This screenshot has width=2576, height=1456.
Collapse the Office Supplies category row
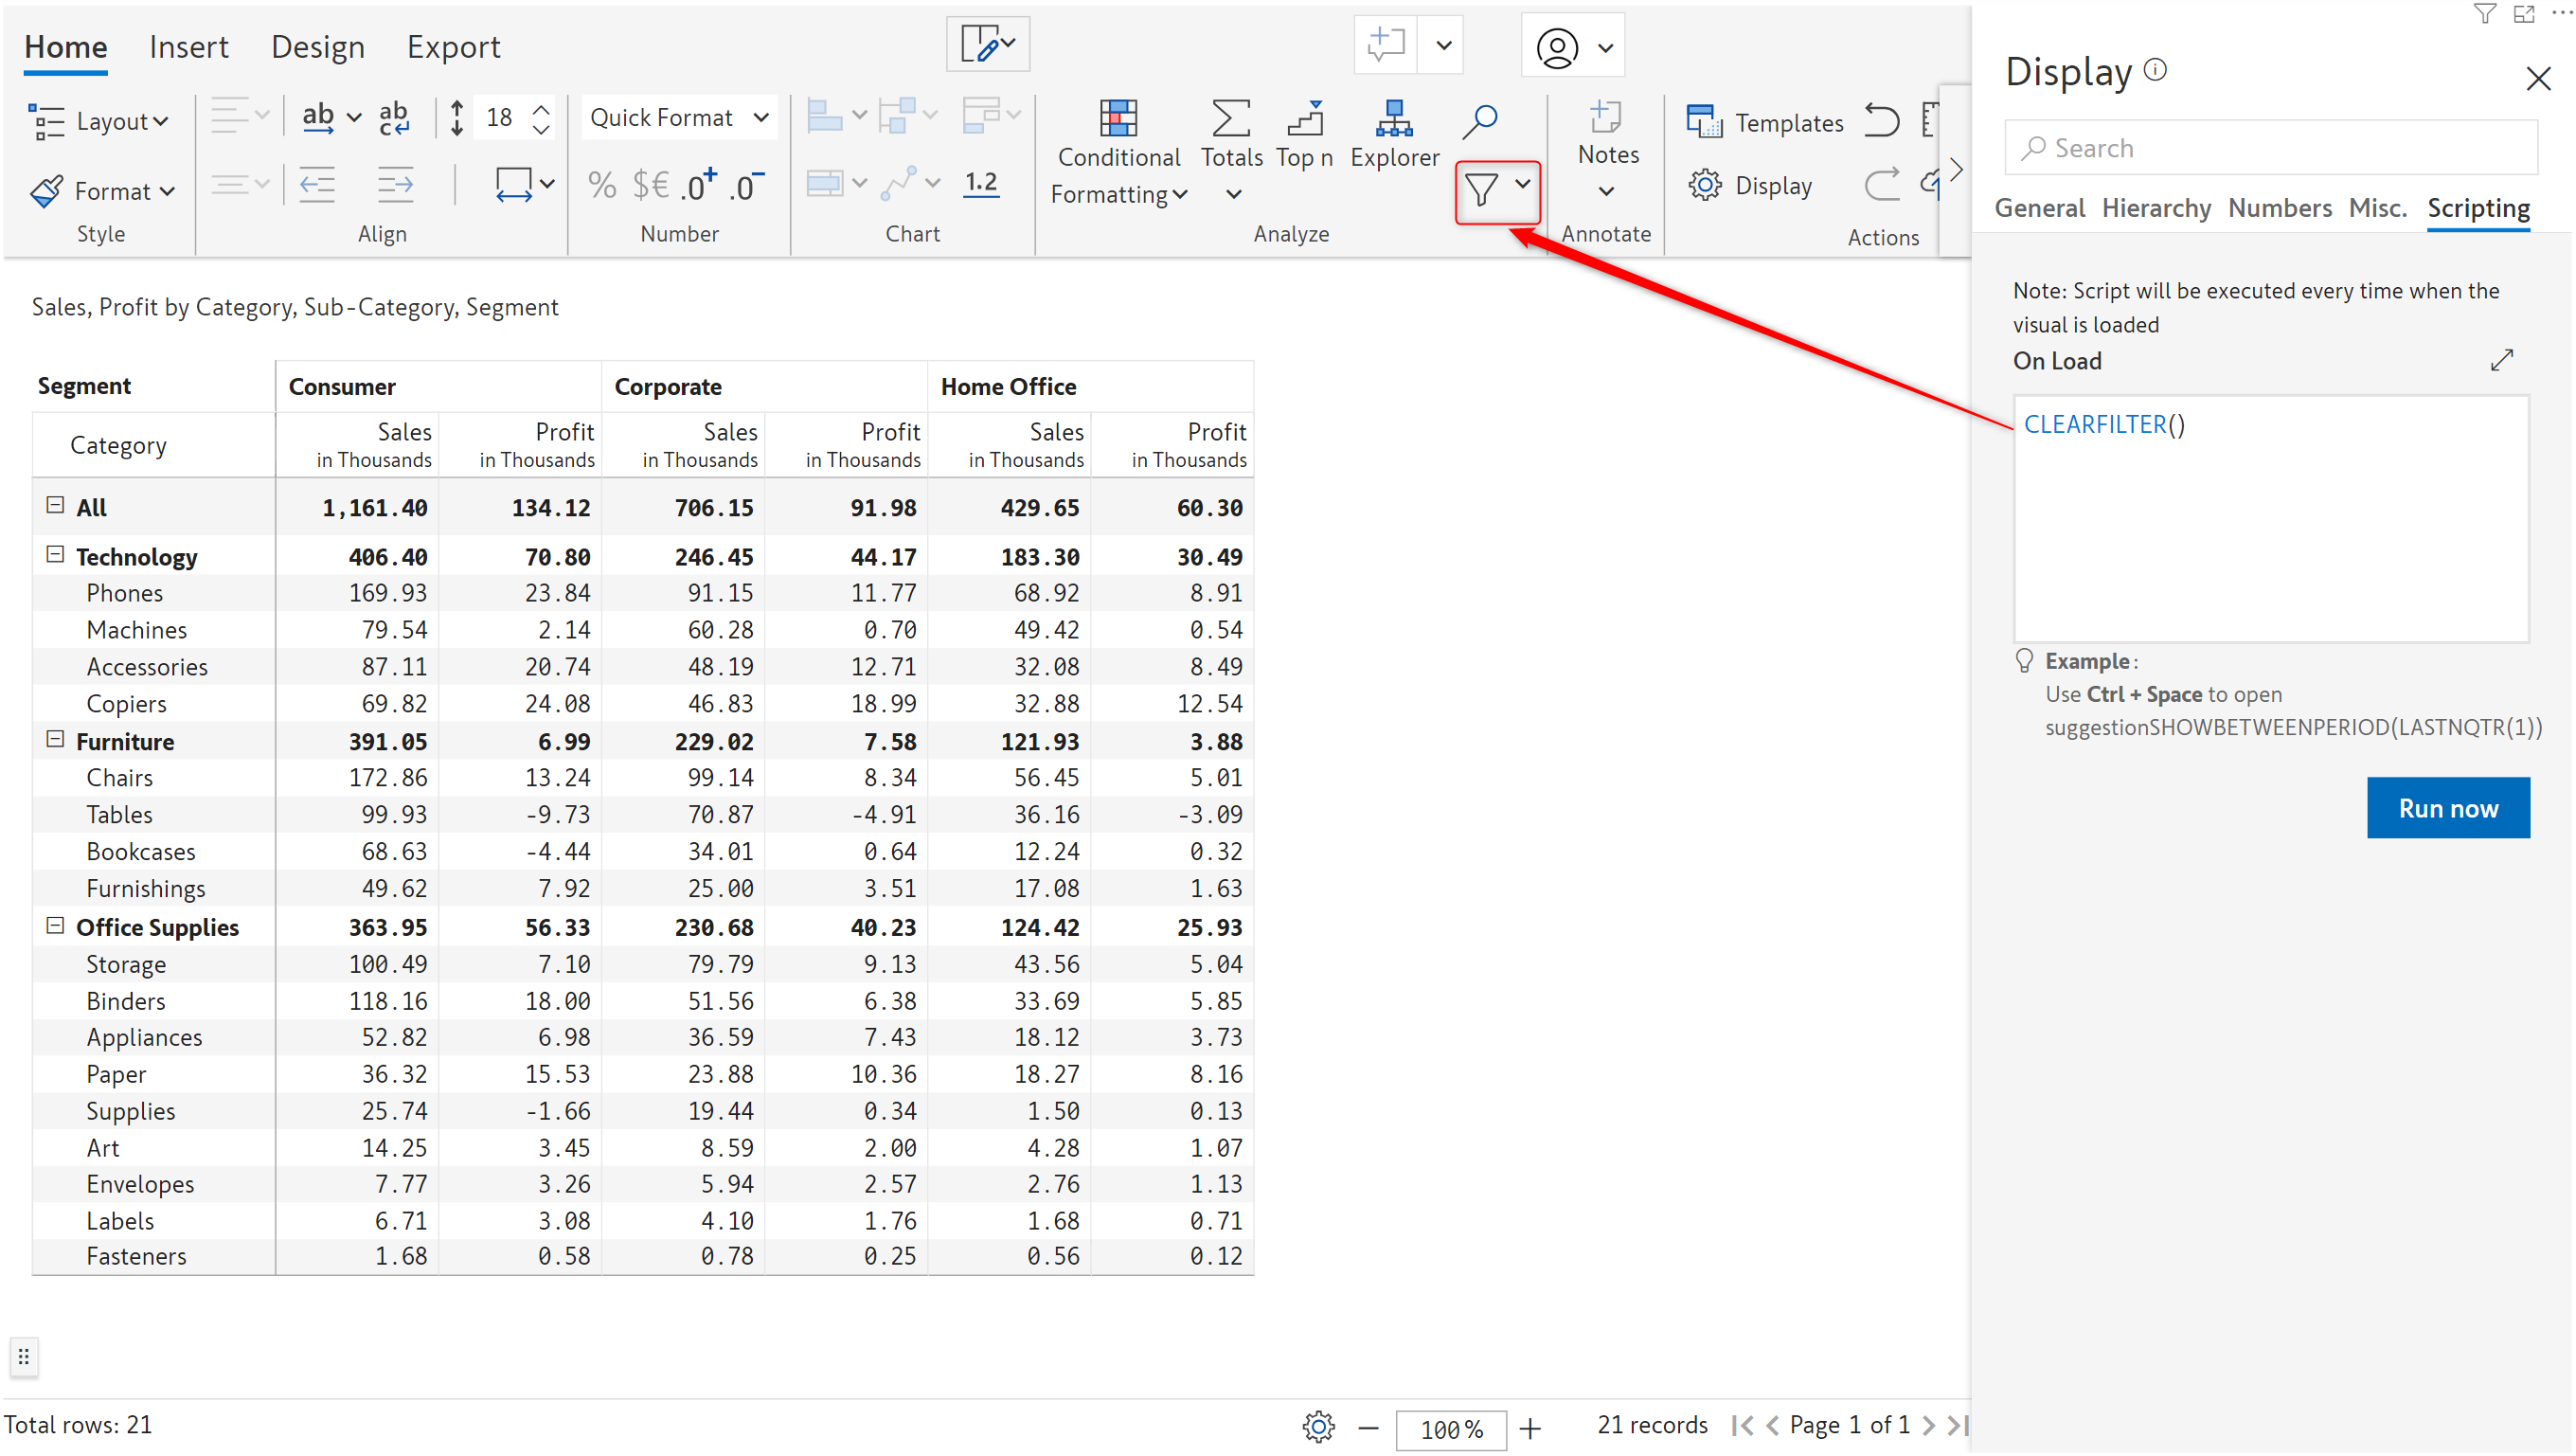coord(56,926)
